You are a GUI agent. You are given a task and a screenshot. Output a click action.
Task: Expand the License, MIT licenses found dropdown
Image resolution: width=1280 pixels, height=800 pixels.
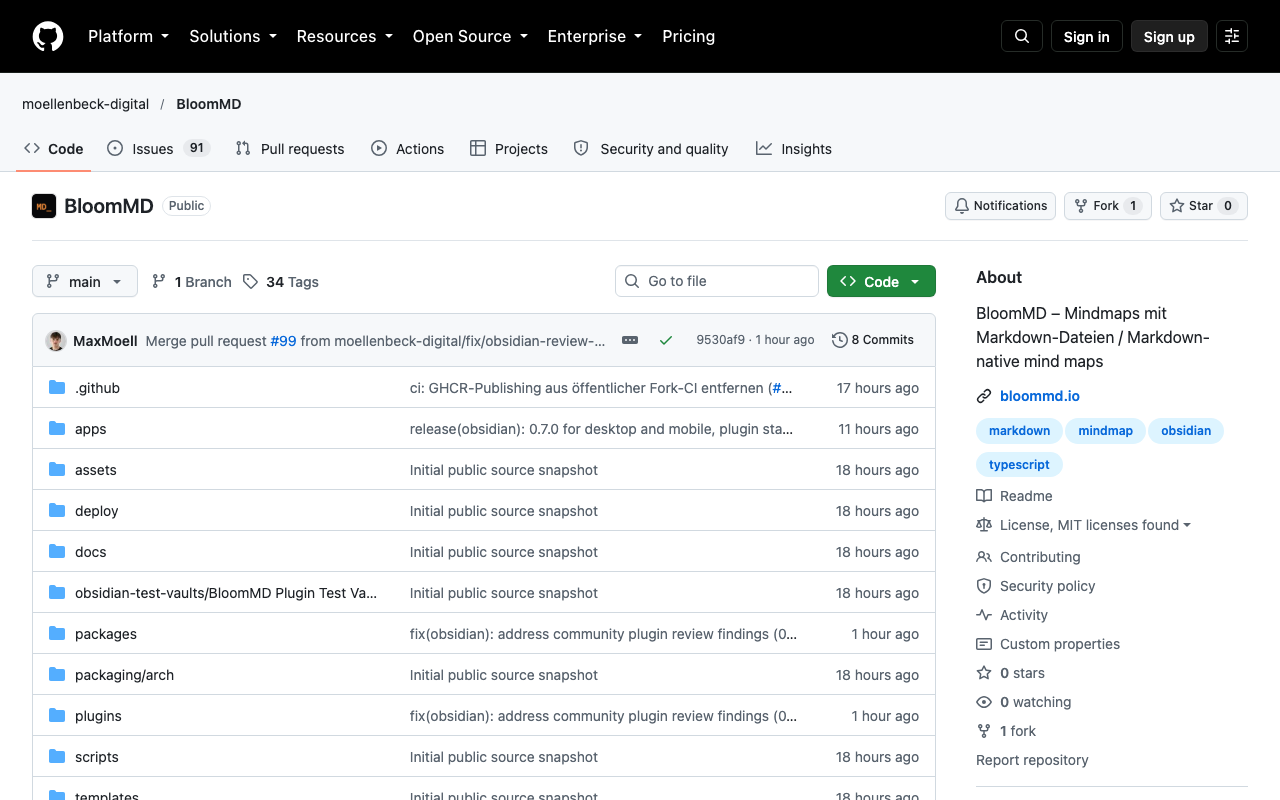tap(1095, 525)
